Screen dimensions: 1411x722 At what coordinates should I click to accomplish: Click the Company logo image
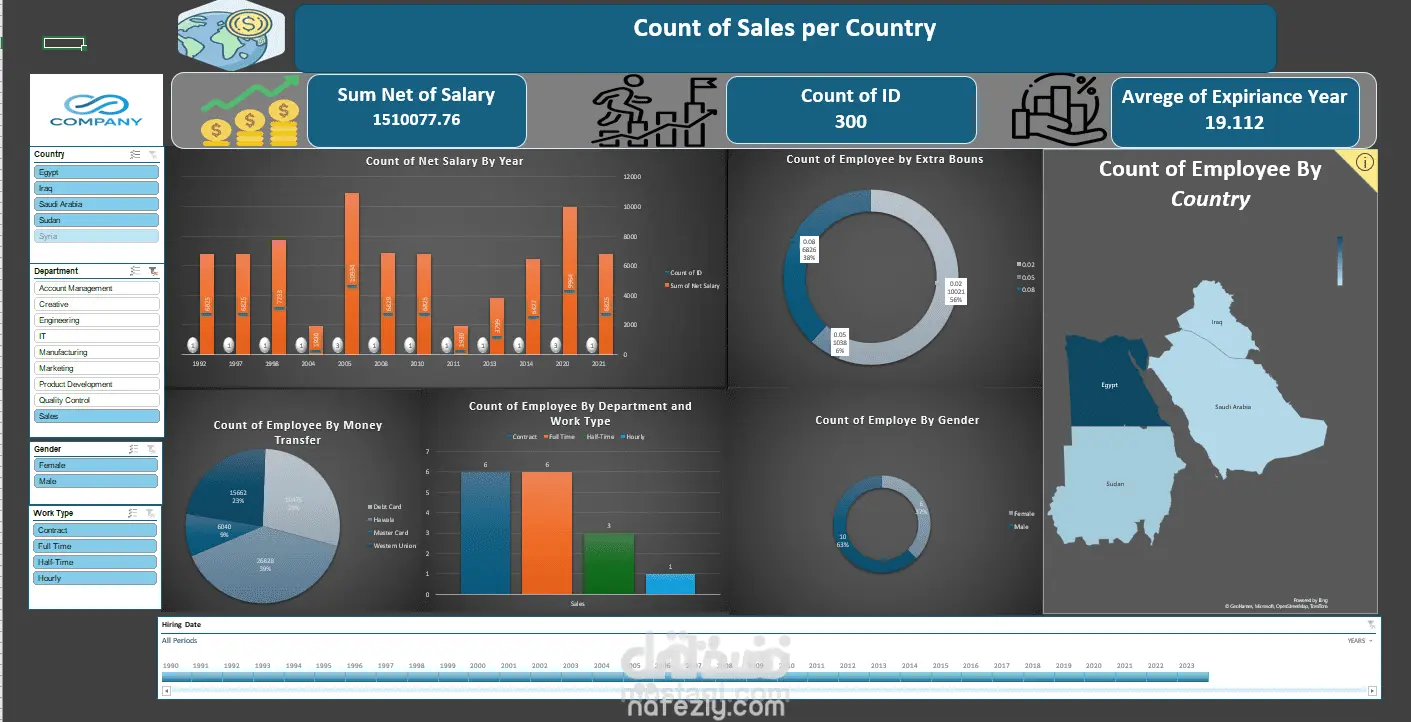96,110
